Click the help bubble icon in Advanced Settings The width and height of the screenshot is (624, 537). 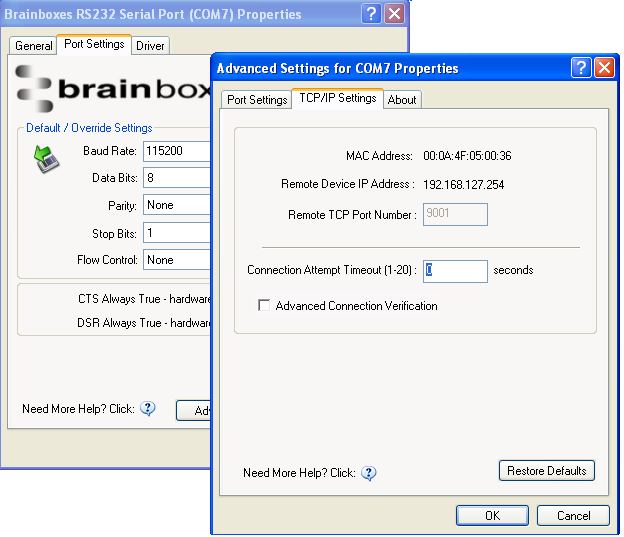pos(369,473)
